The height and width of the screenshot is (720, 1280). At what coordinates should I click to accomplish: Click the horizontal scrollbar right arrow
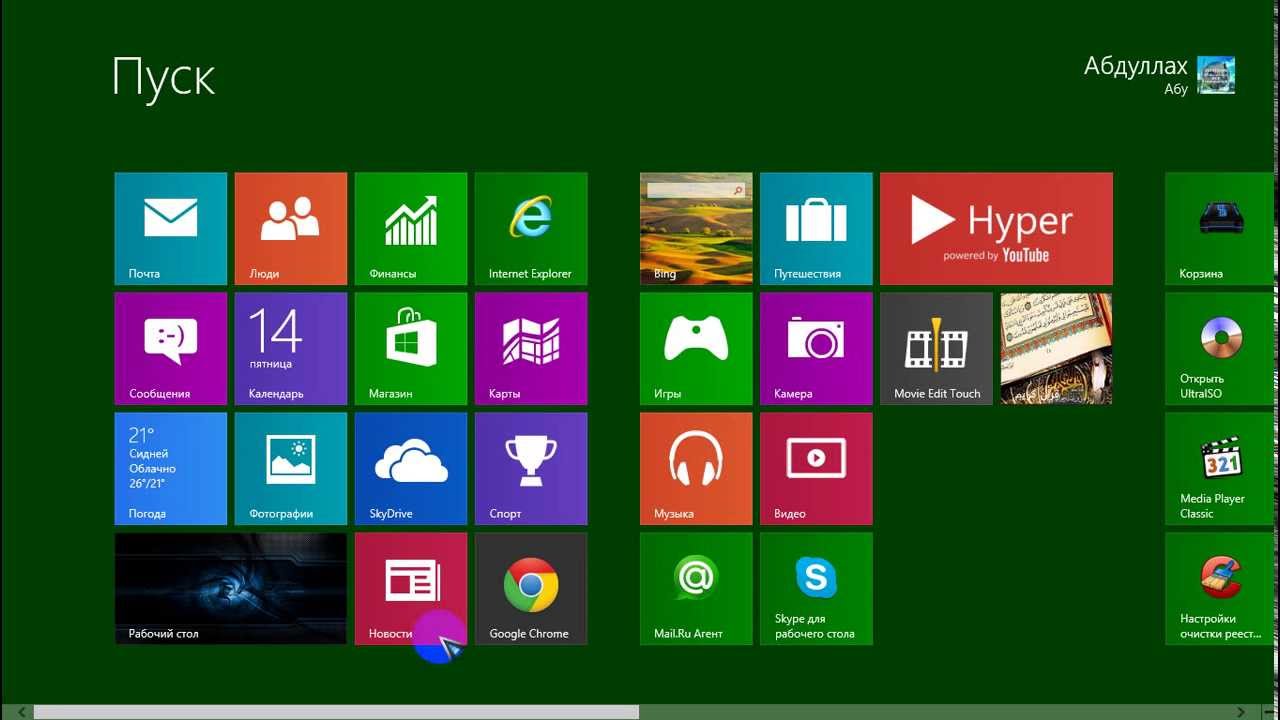tap(1241, 712)
